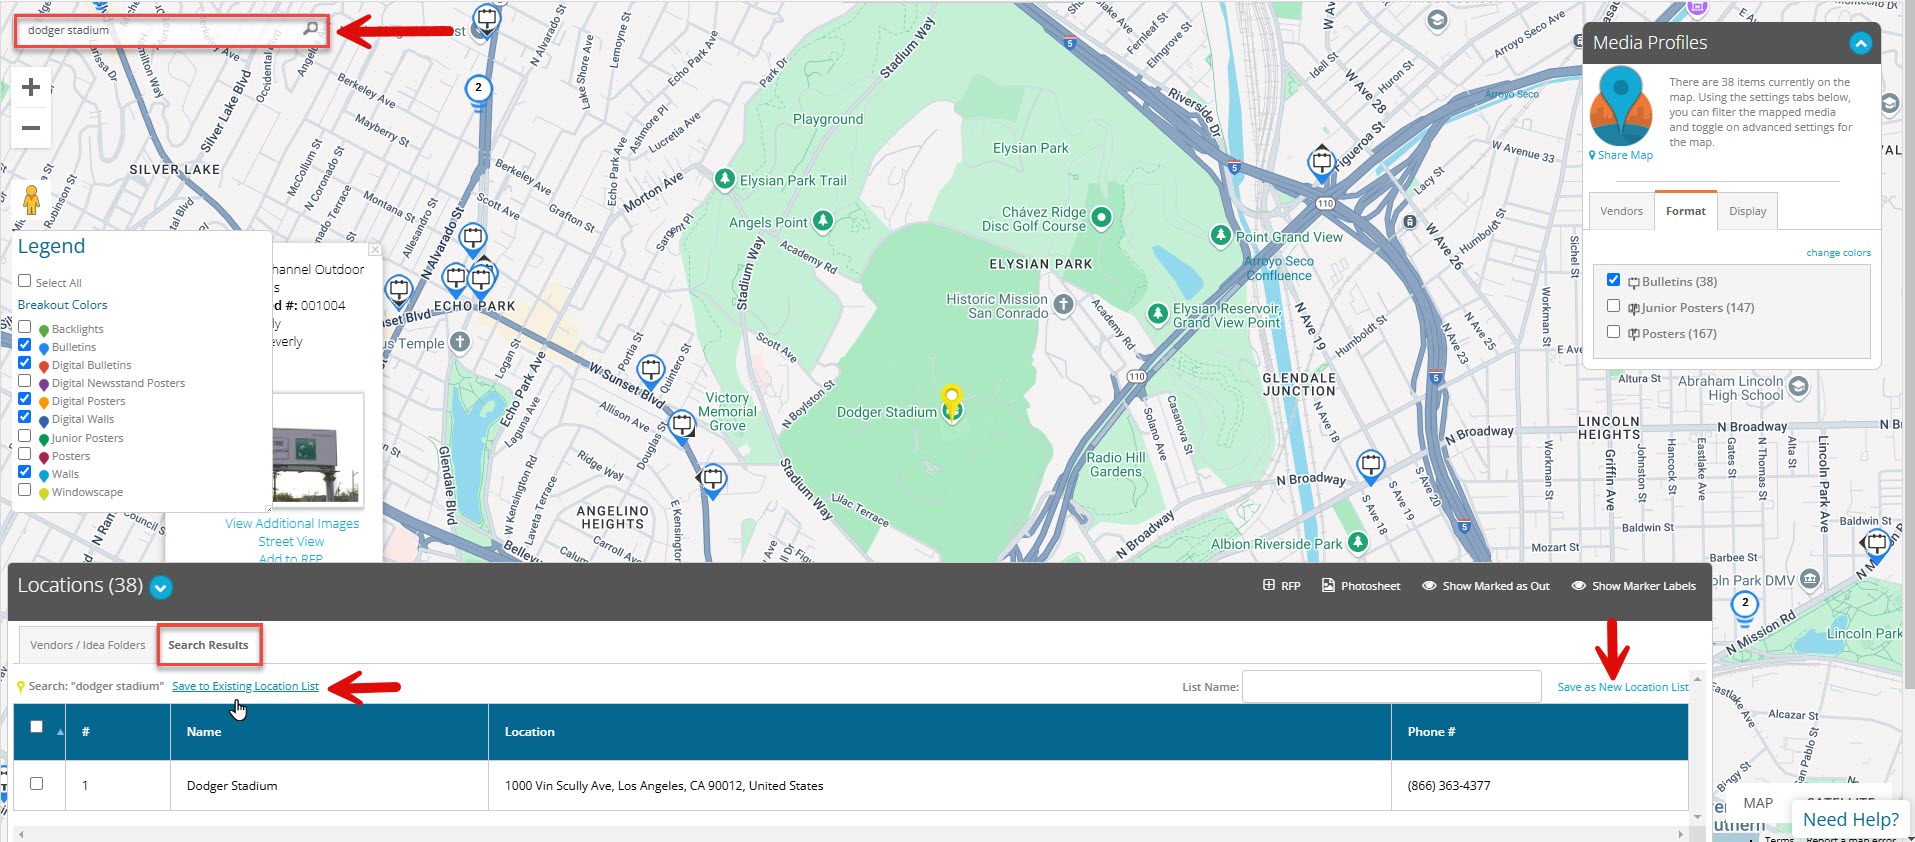
Task: Click the Point Grand View park icon
Action: (x=1220, y=235)
